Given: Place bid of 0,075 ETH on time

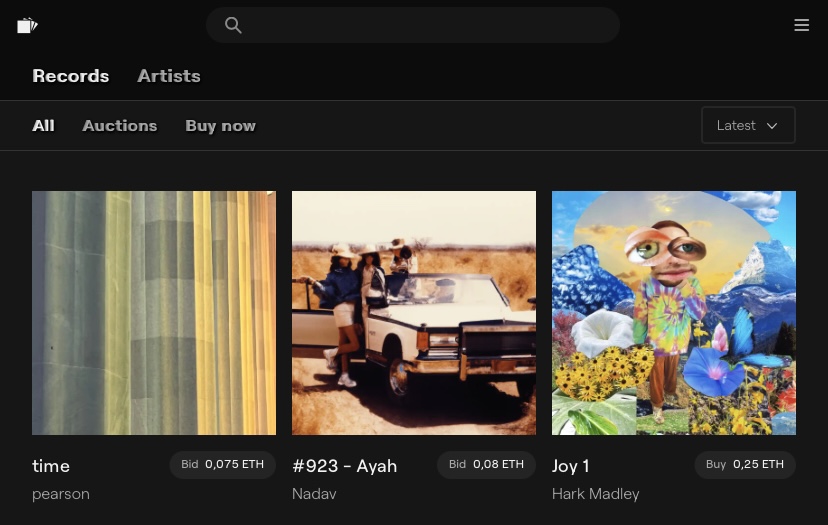Looking at the screenshot, I should tap(222, 465).
